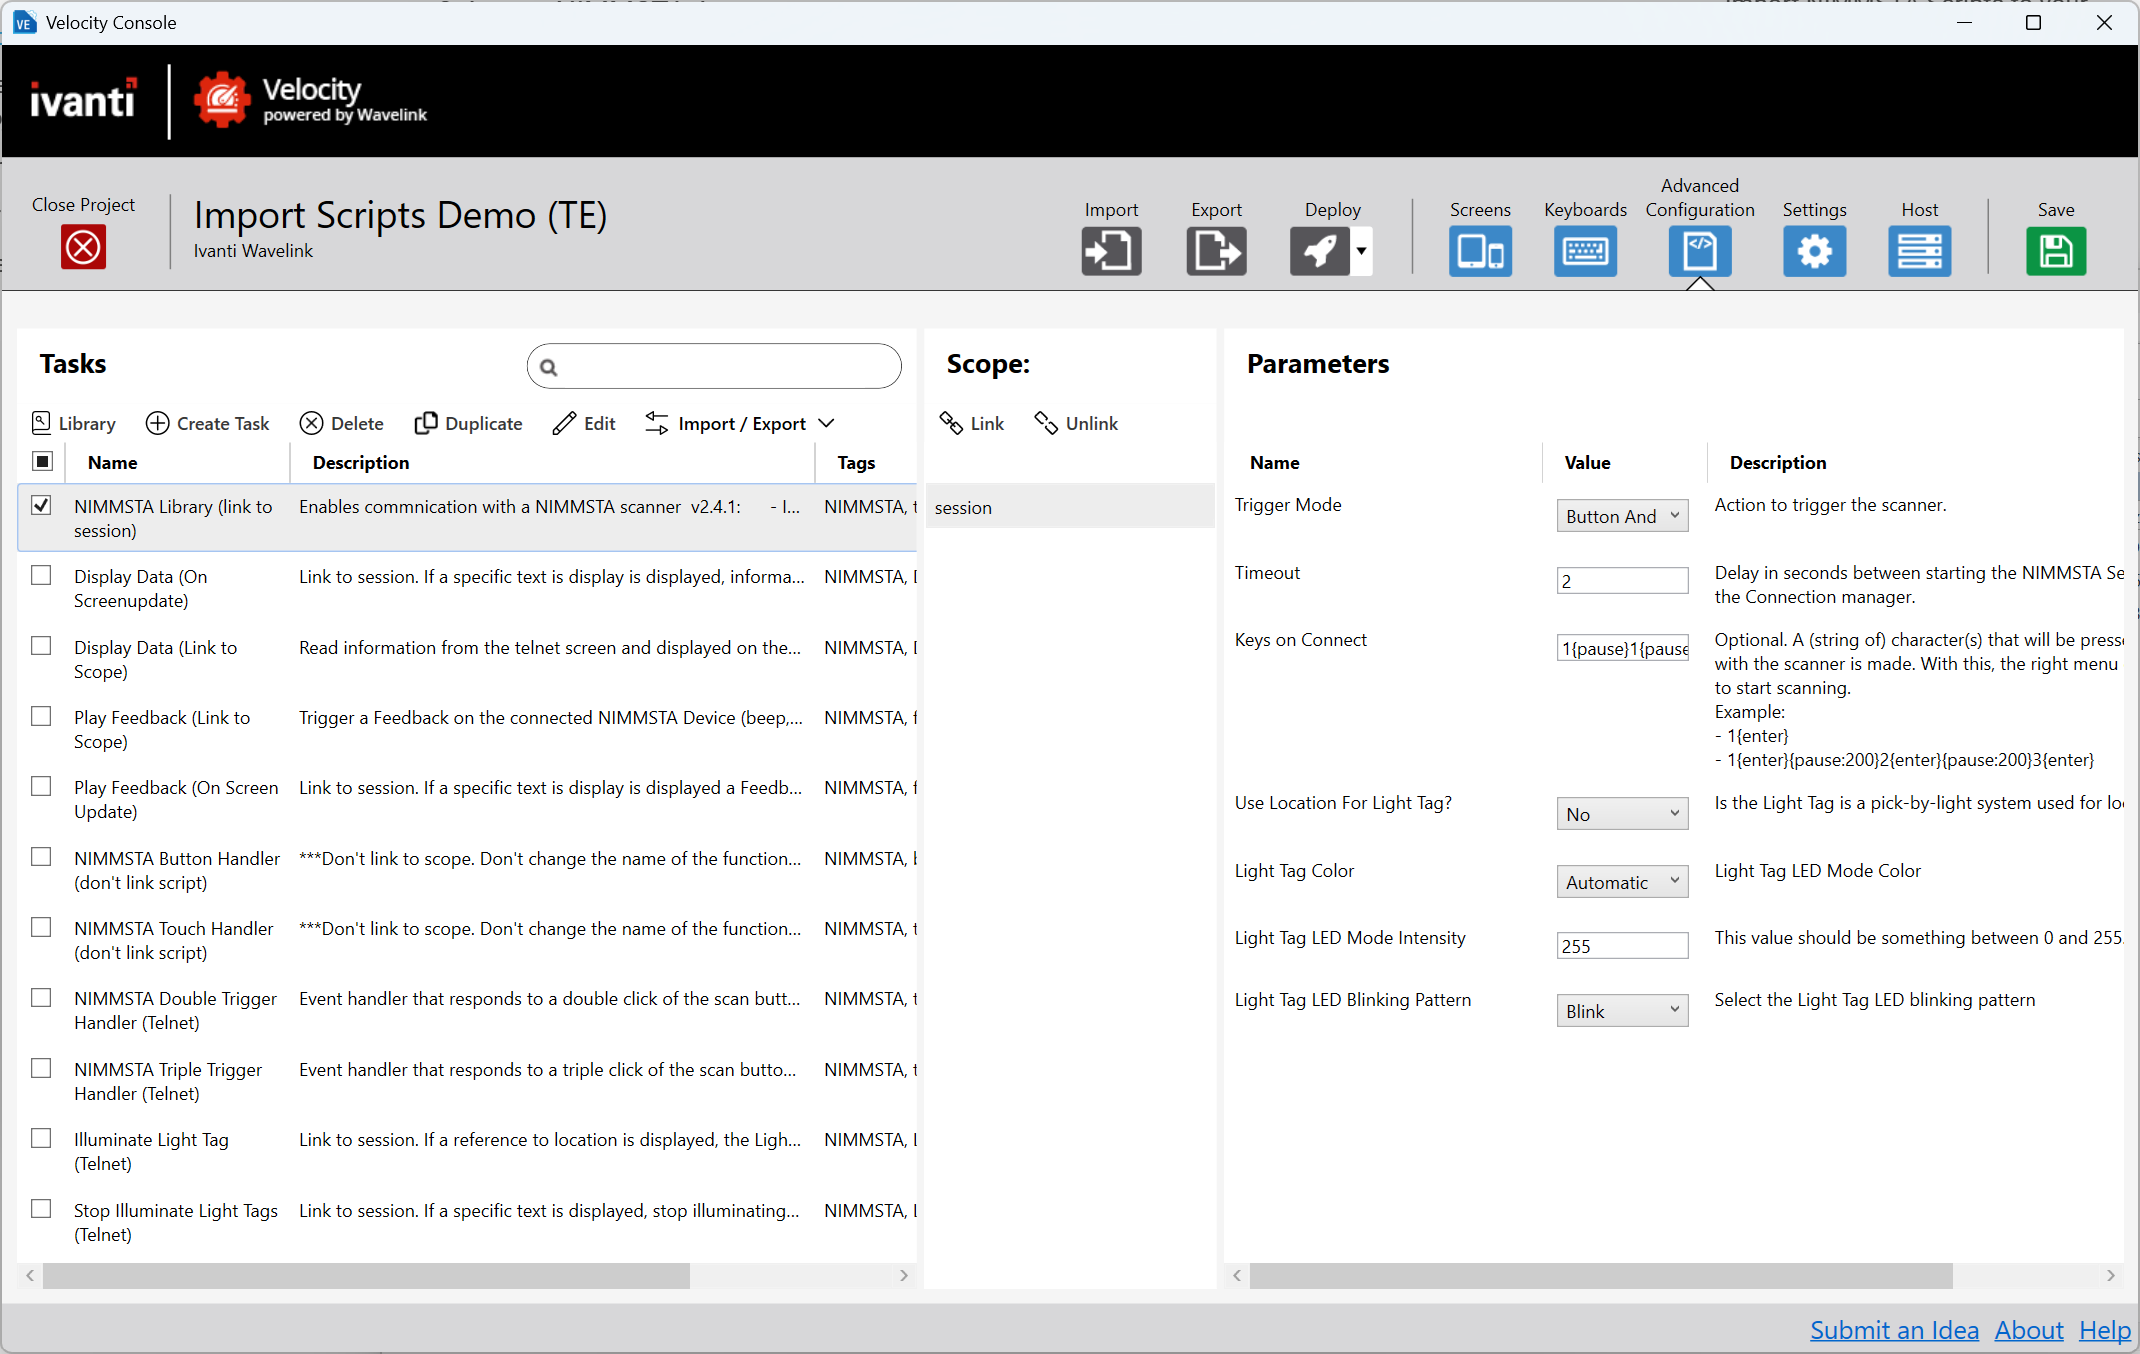Check NIMMSTA Triple Trigger Handler checkbox

pos(41,1068)
